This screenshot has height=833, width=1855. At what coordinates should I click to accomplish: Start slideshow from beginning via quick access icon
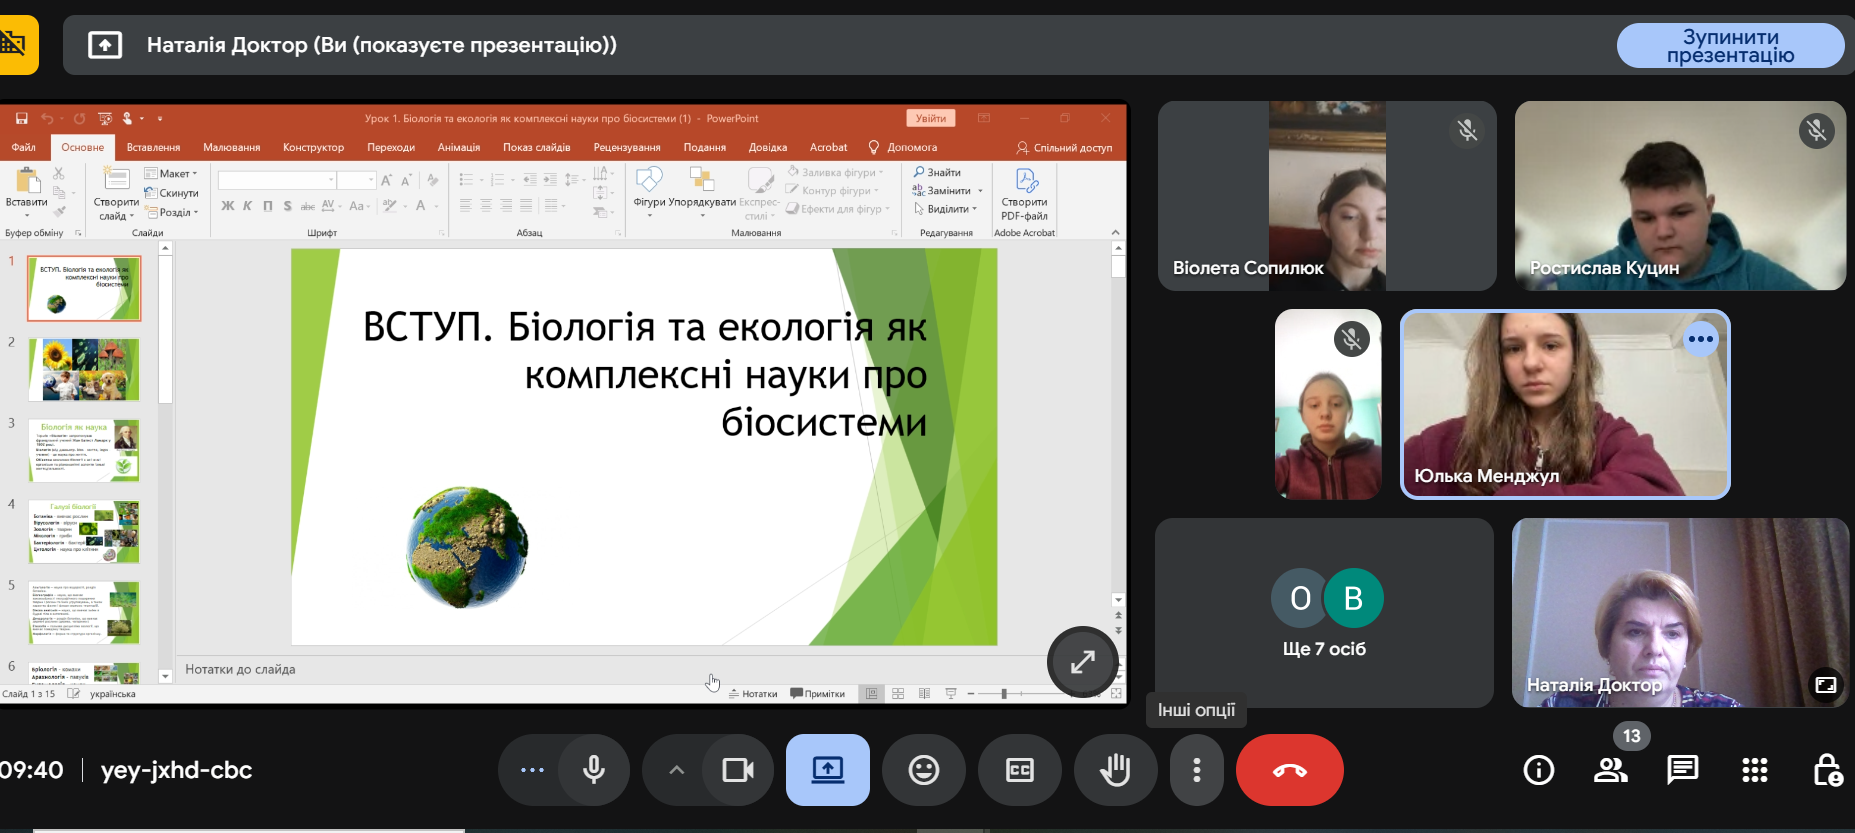[104, 118]
